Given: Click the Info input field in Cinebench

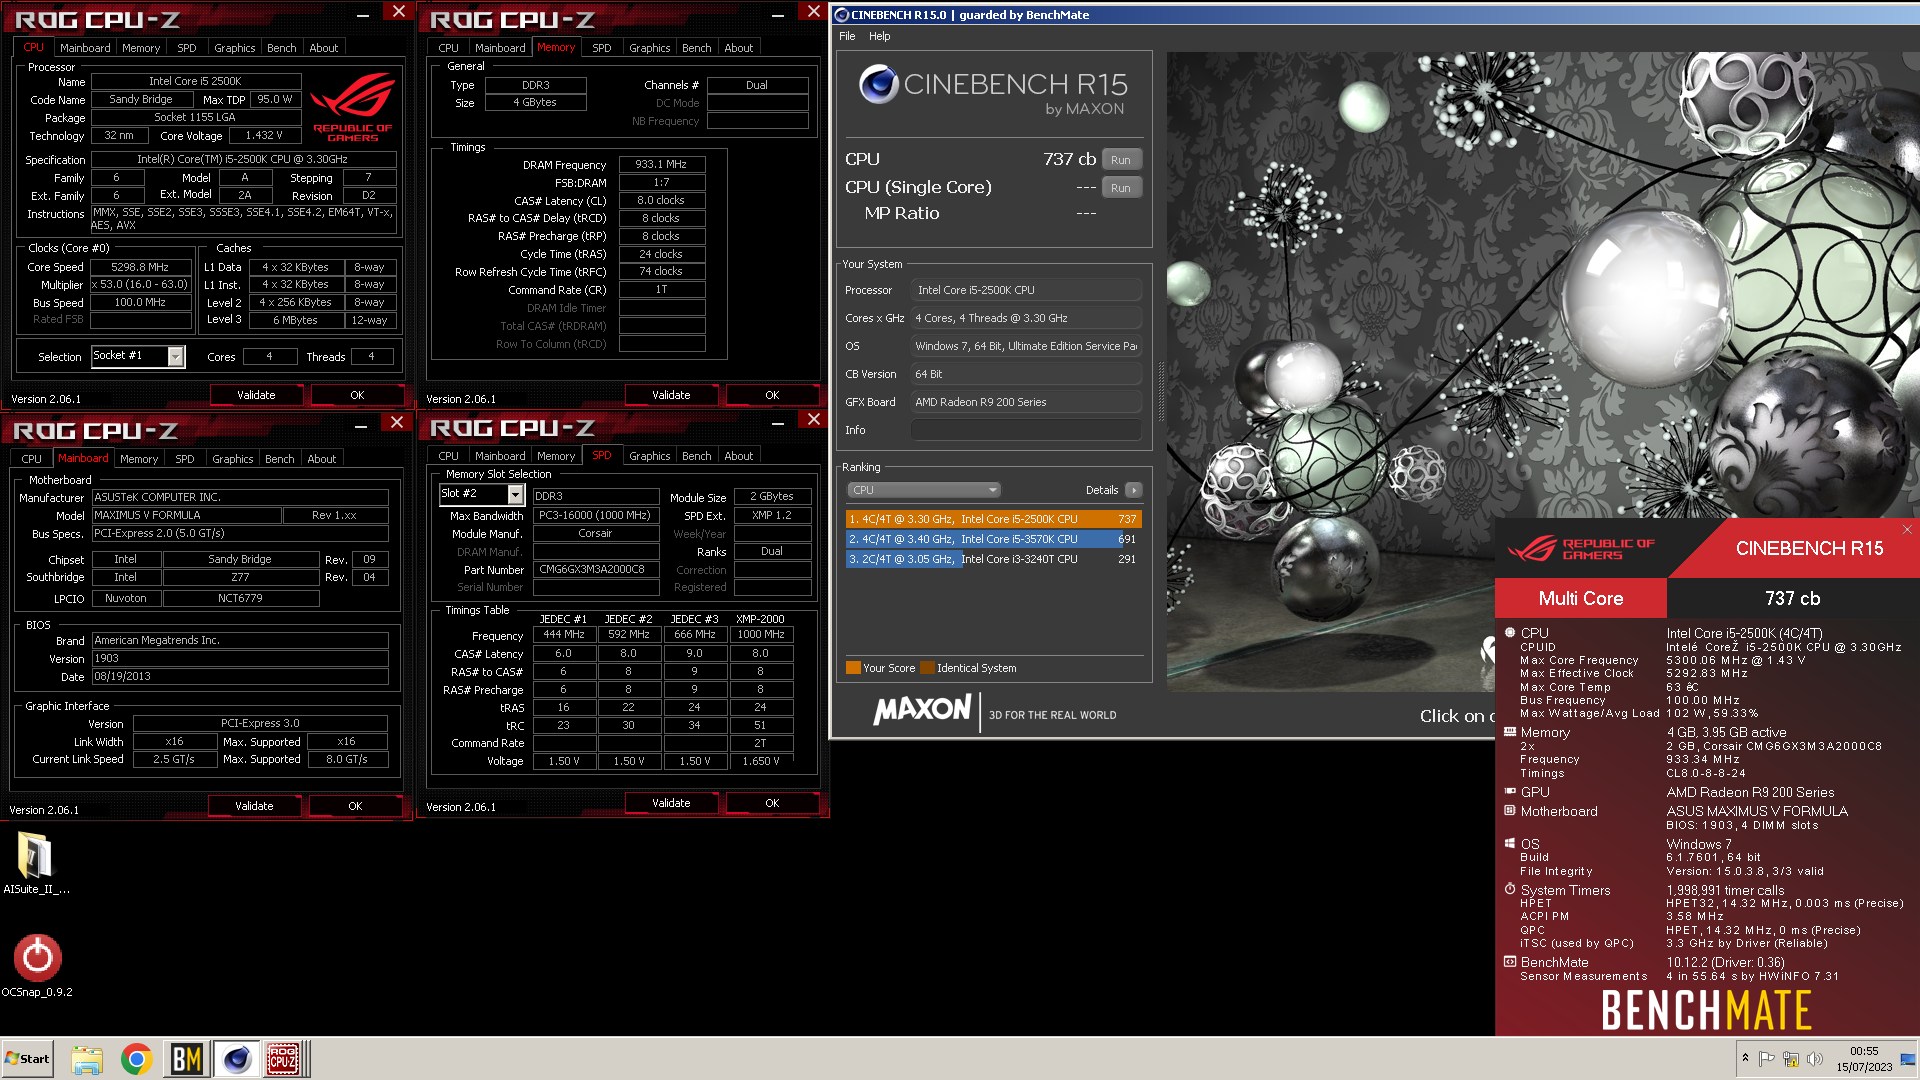Looking at the screenshot, I should point(1026,430).
